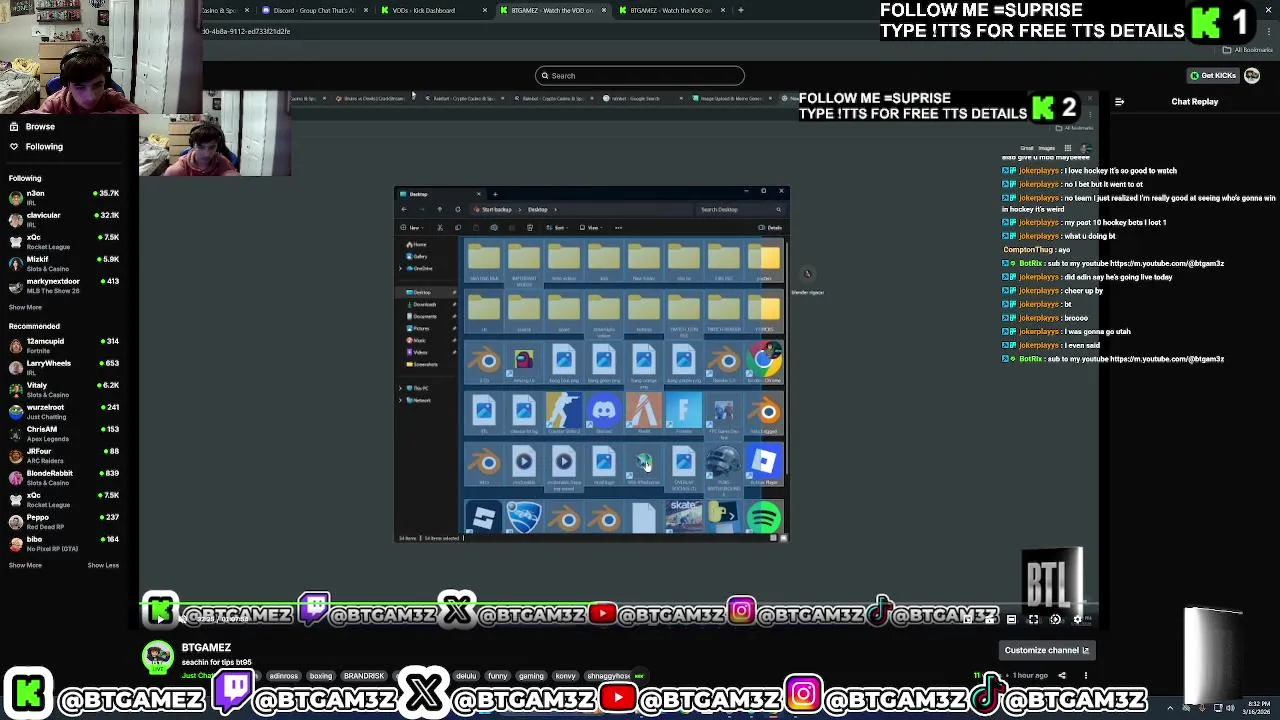Open Chrome shortcut in Desktop folder window
Image resolution: width=1280 pixels, height=720 pixels.
(765, 362)
